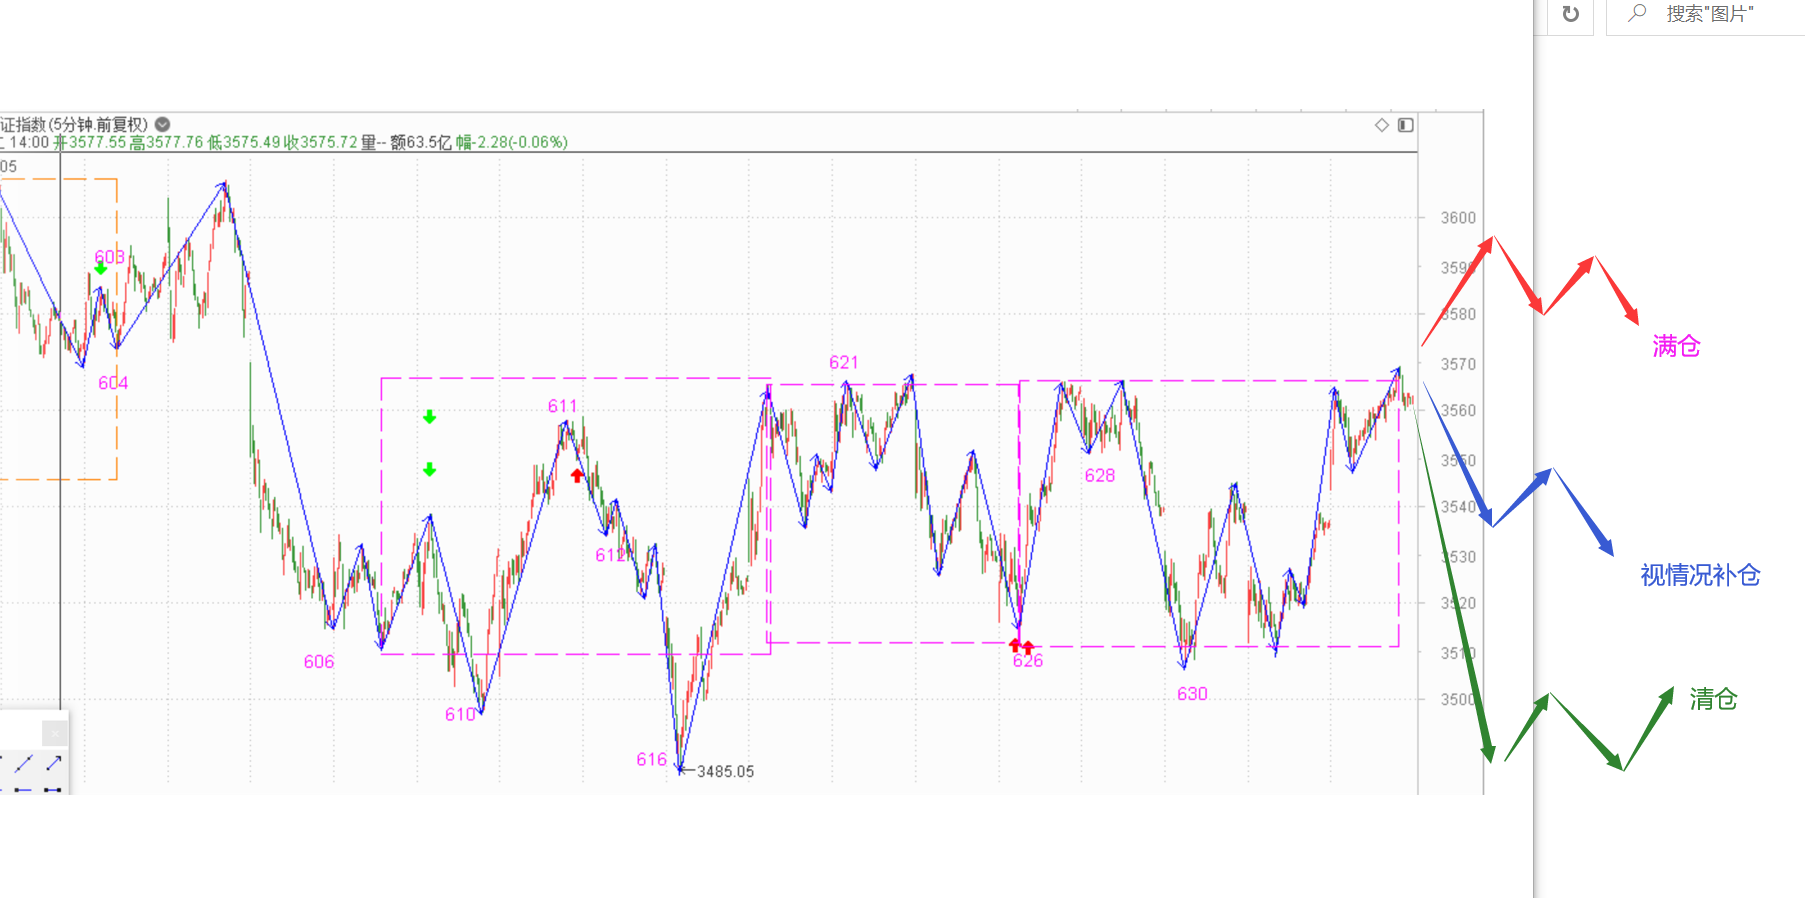Viewport: 1805px width, 898px height.
Task: Click the refresh button beside search
Action: pyautogui.click(x=1570, y=14)
